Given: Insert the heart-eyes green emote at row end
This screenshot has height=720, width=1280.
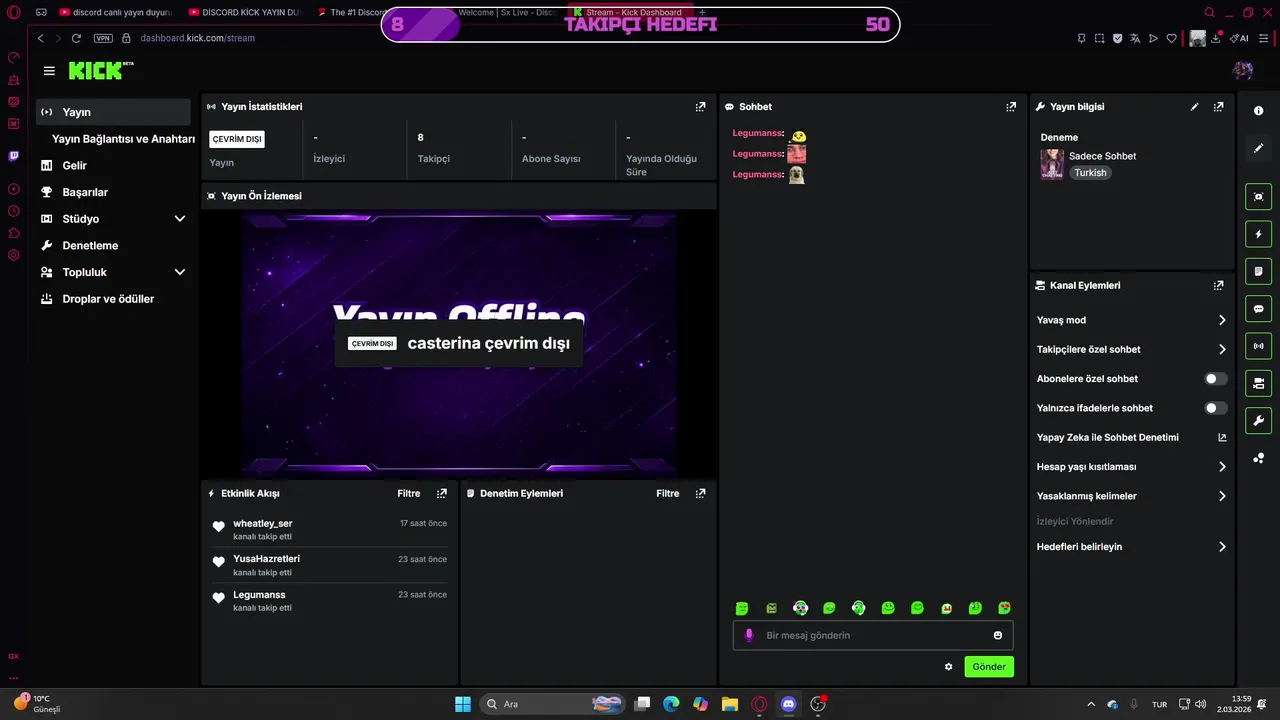Looking at the screenshot, I should (1004, 608).
